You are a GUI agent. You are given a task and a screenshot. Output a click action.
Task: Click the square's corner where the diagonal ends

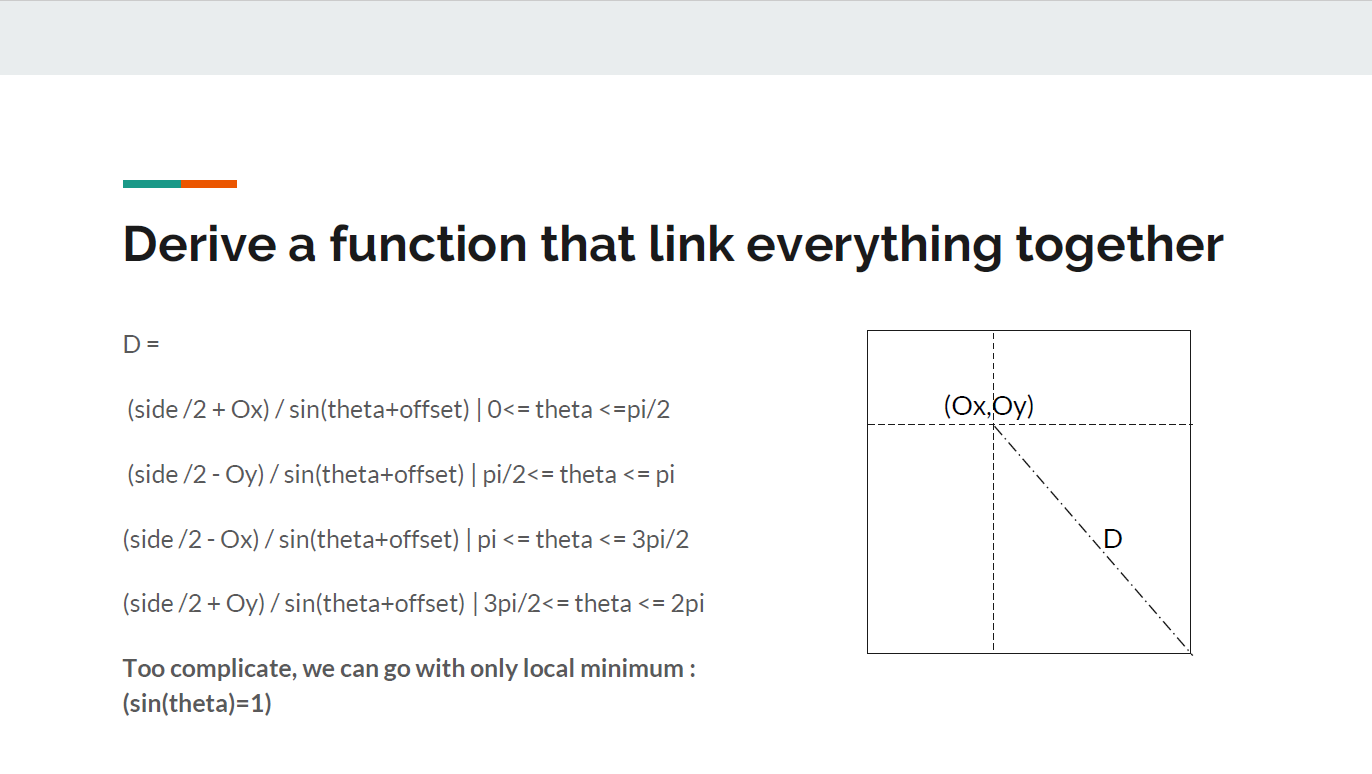1190,653
